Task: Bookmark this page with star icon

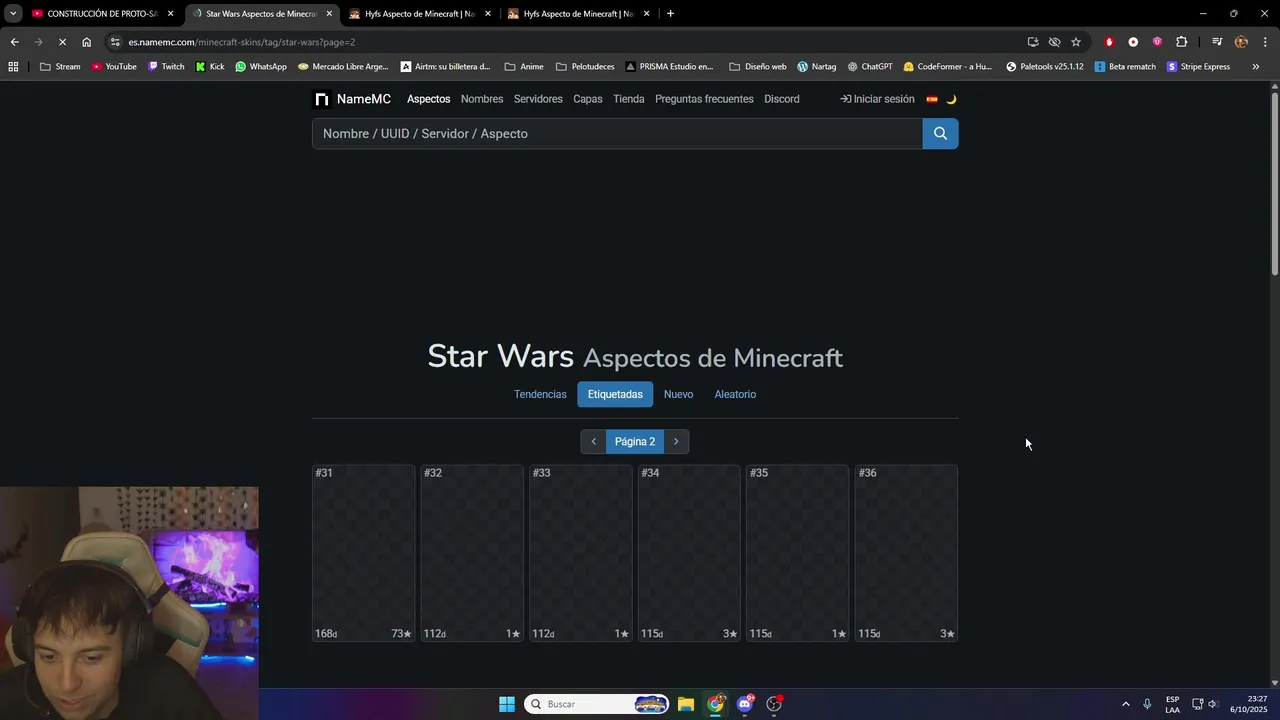Action: [1076, 42]
